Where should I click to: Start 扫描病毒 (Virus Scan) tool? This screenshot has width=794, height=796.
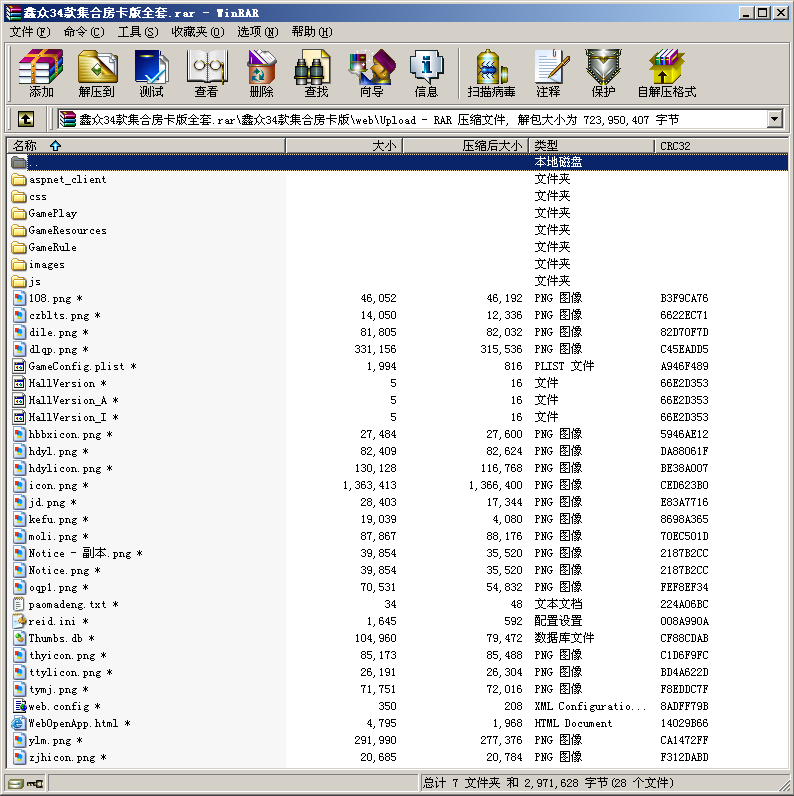click(x=491, y=74)
